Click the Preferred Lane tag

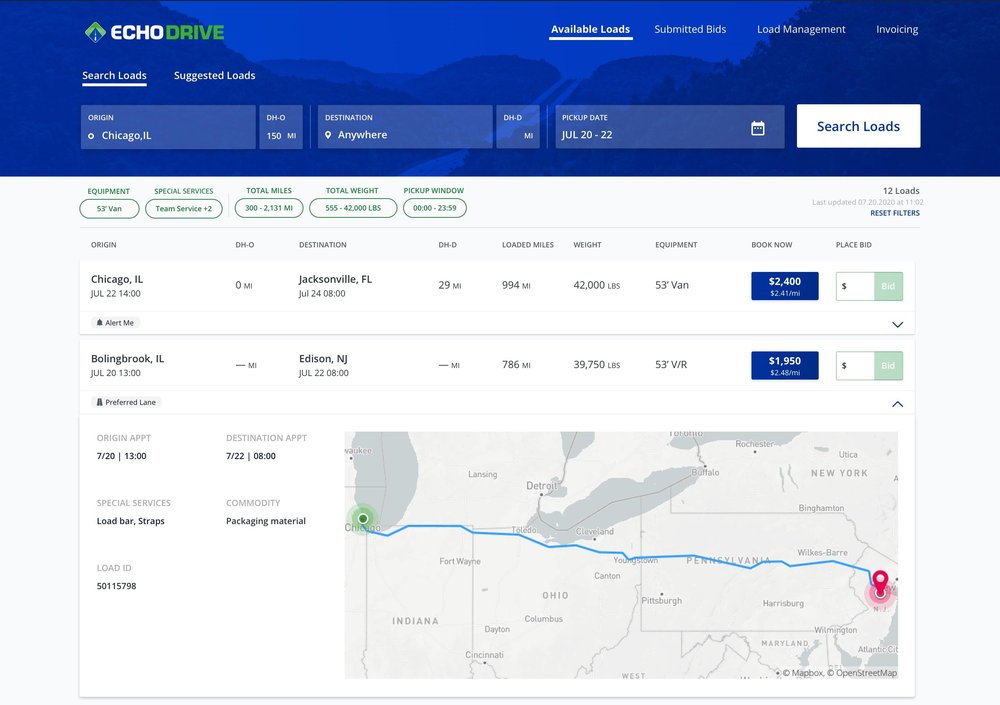[126, 403]
